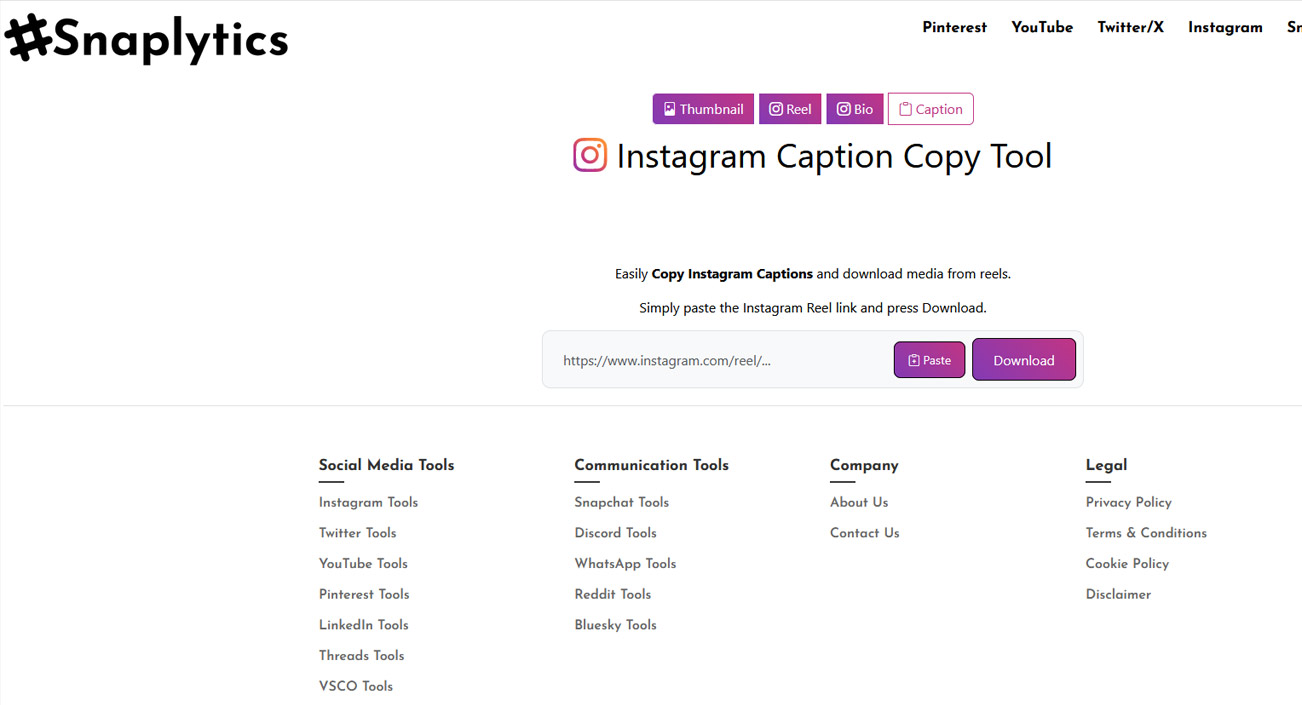
Task: Go to the Contact Us link
Action: (864, 533)
